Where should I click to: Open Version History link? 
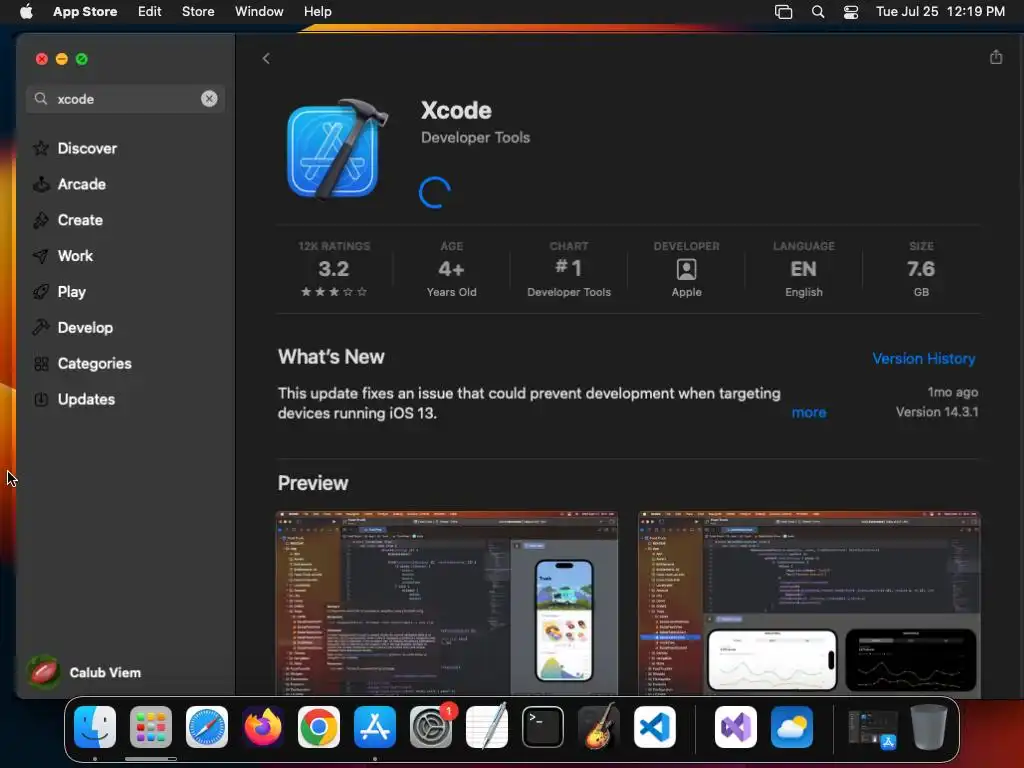(923, 359)
